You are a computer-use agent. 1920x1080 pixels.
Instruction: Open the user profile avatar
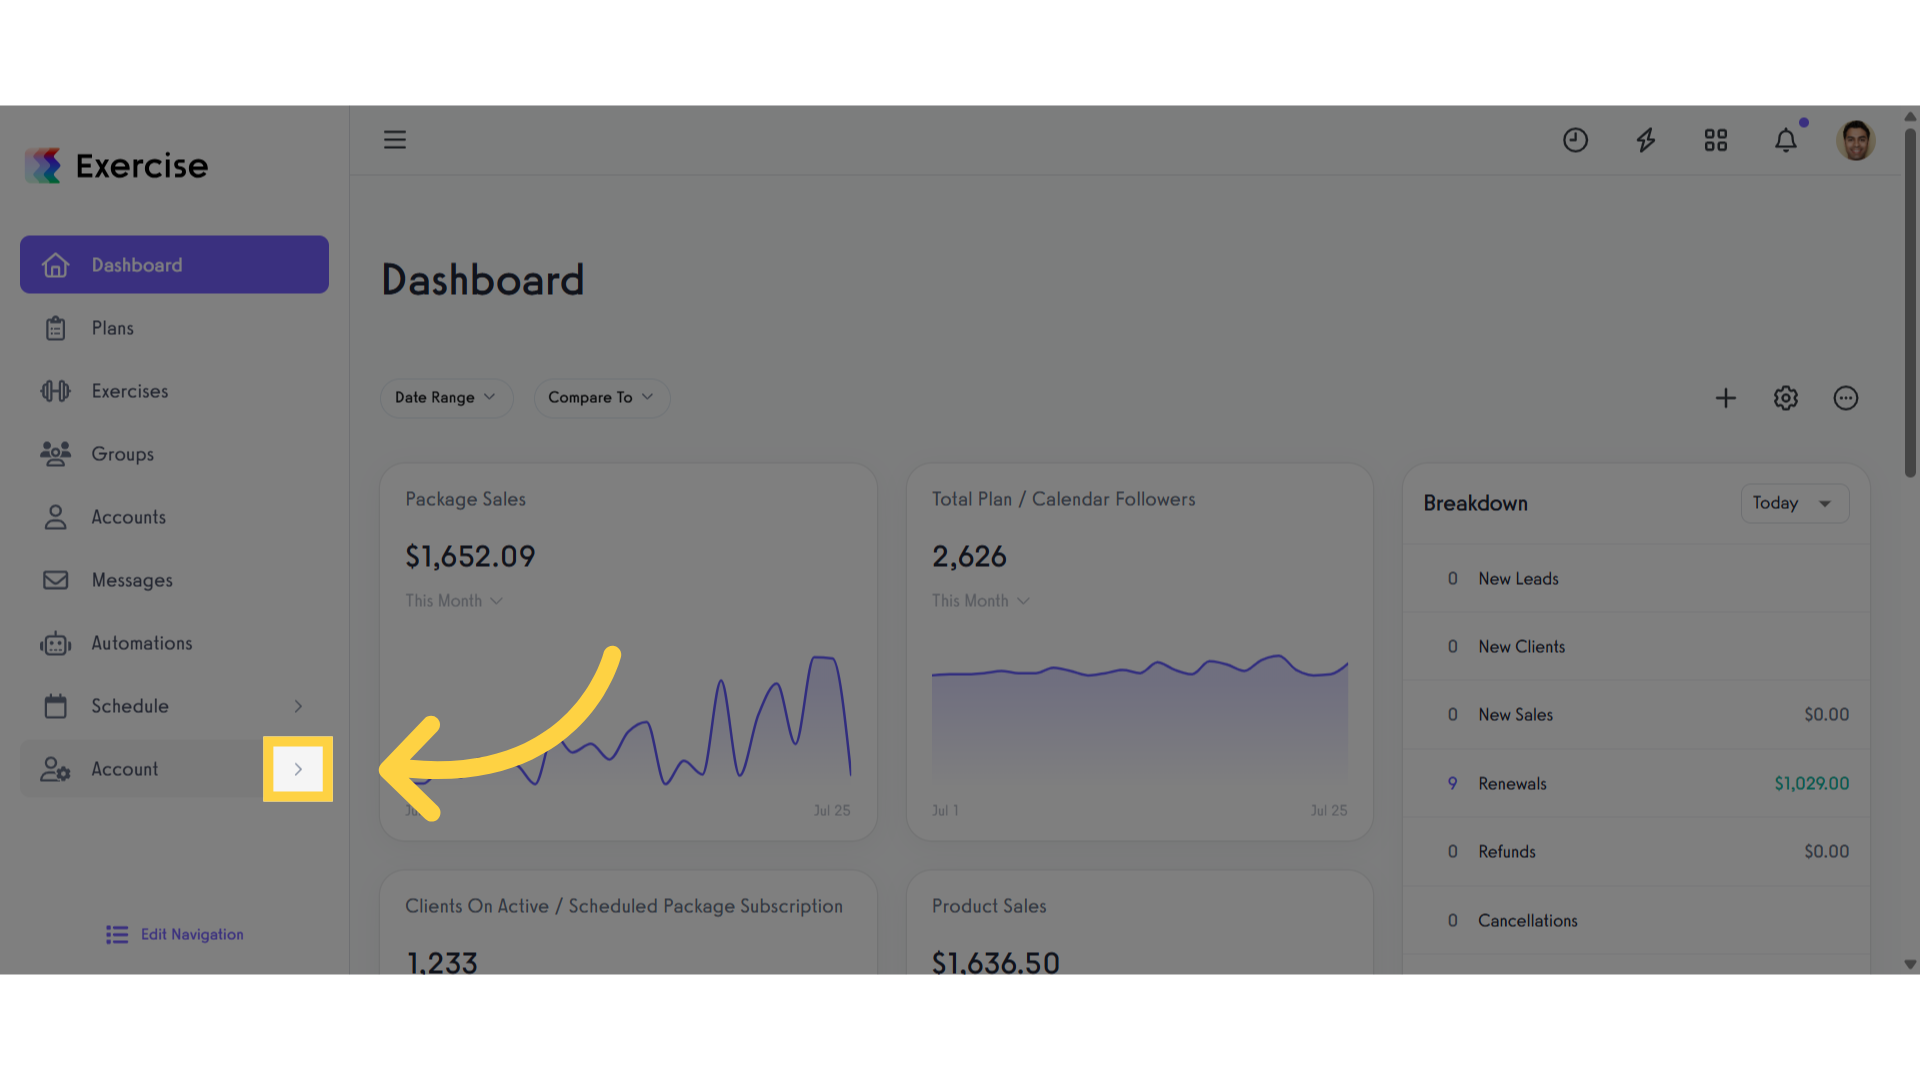(1856, 141)
